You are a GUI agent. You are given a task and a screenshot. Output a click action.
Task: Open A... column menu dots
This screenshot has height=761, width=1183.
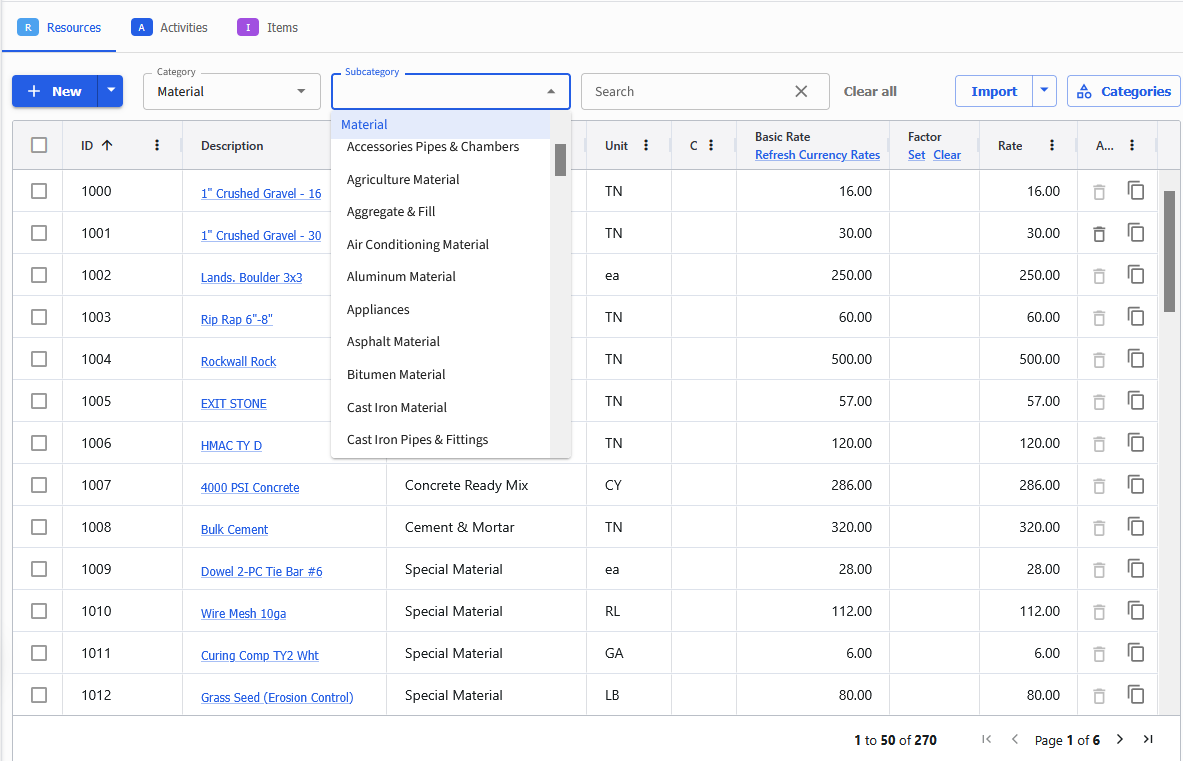pyautogui.click(x=1132, y=145)
